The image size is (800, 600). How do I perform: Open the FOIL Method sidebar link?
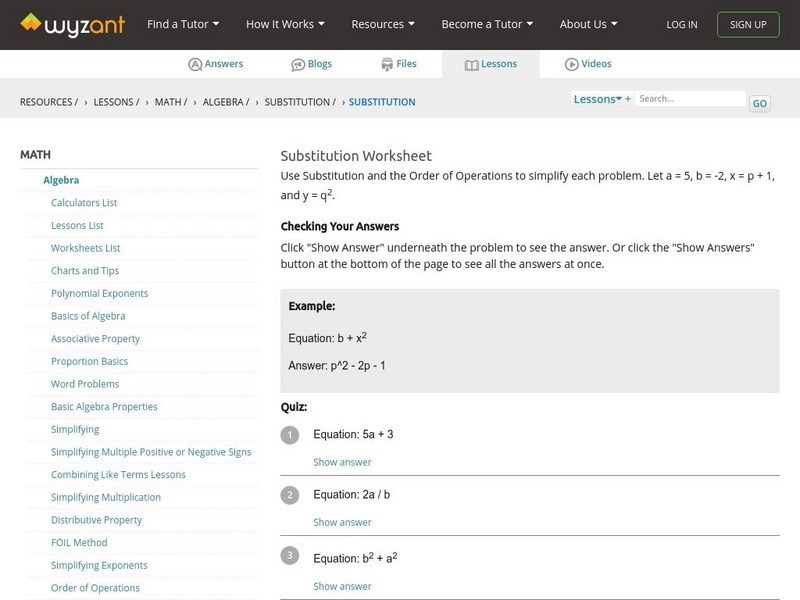pyautogui.click(x=80, y=542)
